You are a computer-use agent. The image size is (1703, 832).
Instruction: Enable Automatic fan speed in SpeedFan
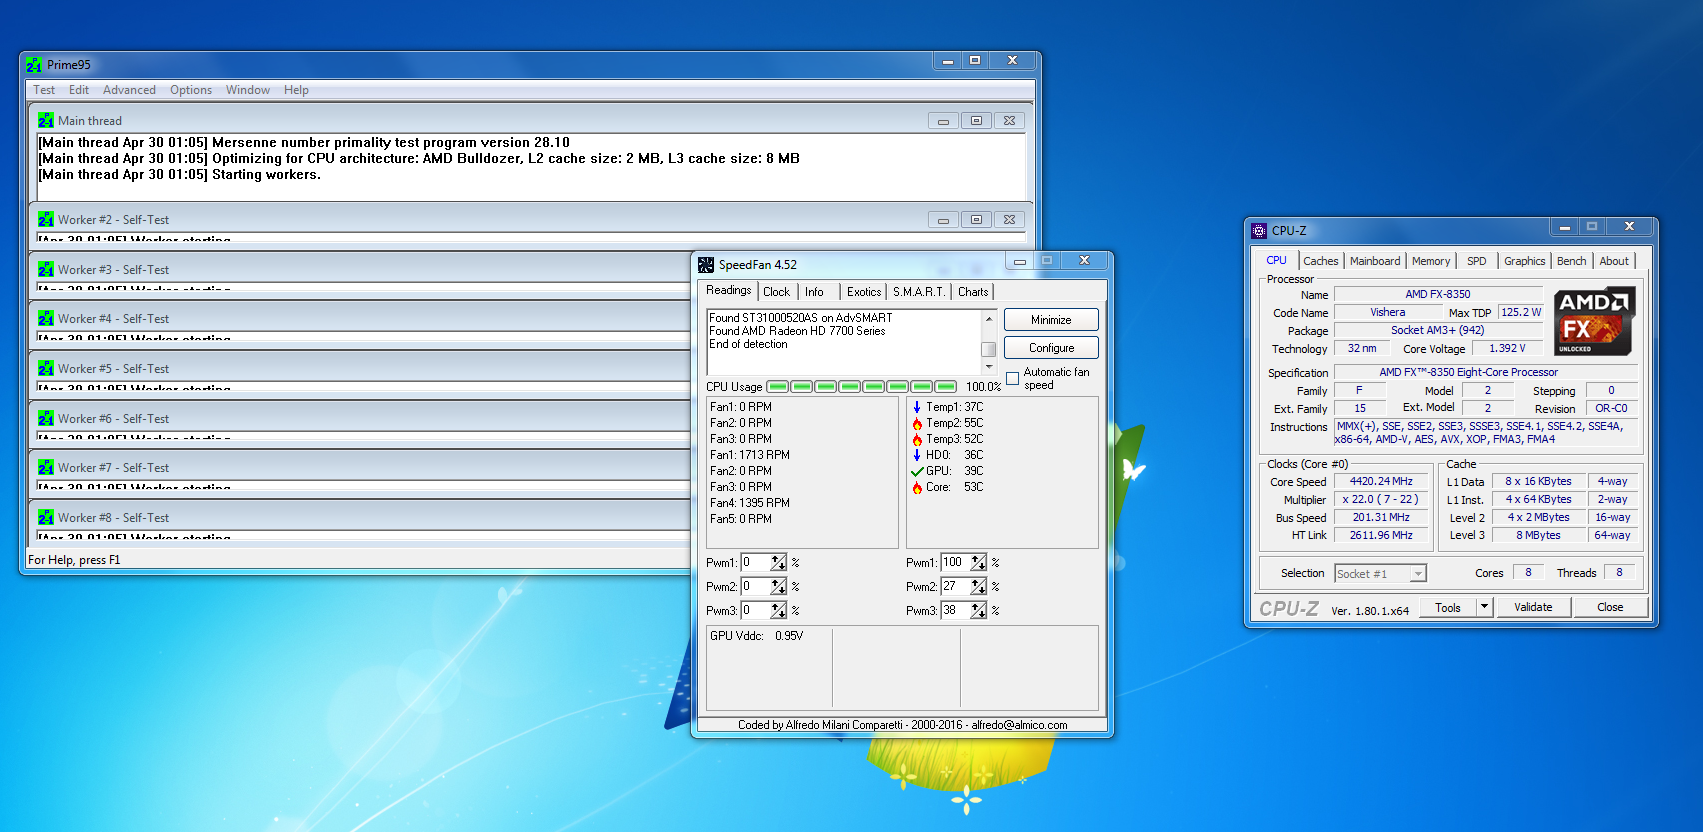click(1013, 378)
